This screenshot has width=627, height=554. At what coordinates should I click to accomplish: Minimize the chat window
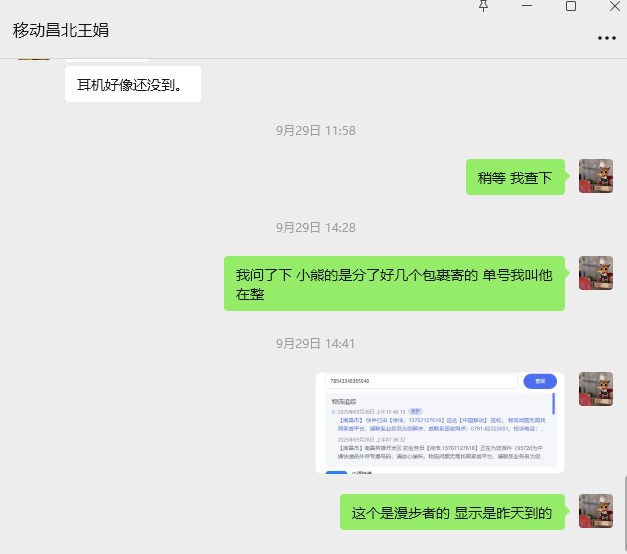point(527,6)
